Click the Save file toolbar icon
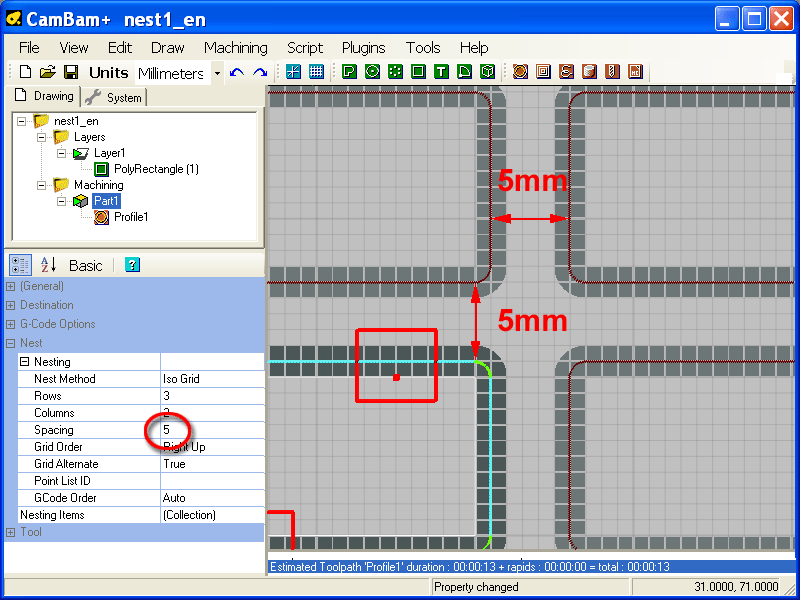Screen dimensions: 800x600 coord(71,72)
